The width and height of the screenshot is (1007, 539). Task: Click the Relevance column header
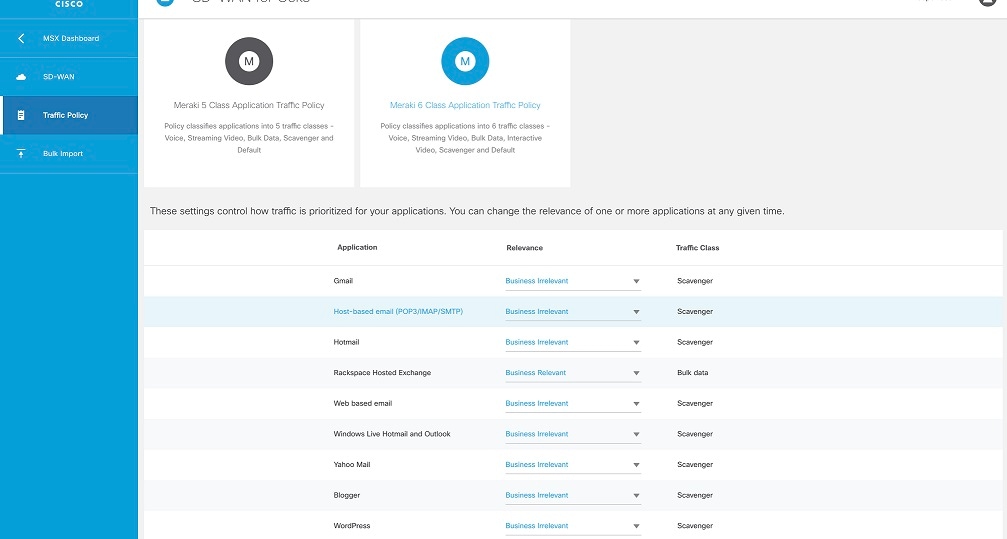click(524, 247)
